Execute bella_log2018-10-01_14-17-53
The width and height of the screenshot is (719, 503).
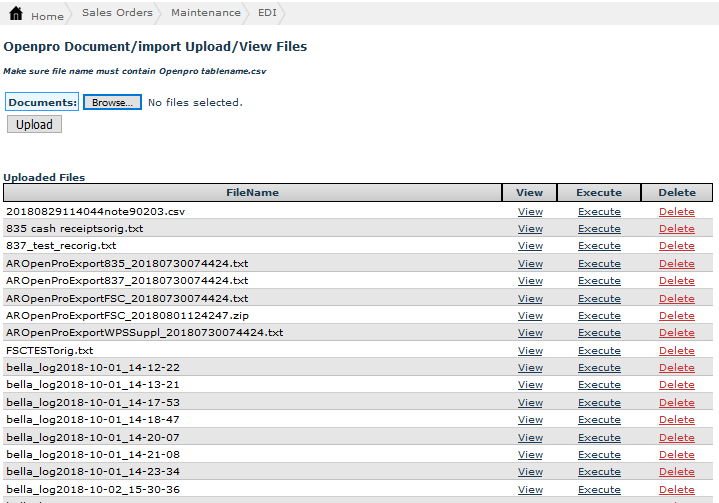(599, 402)
